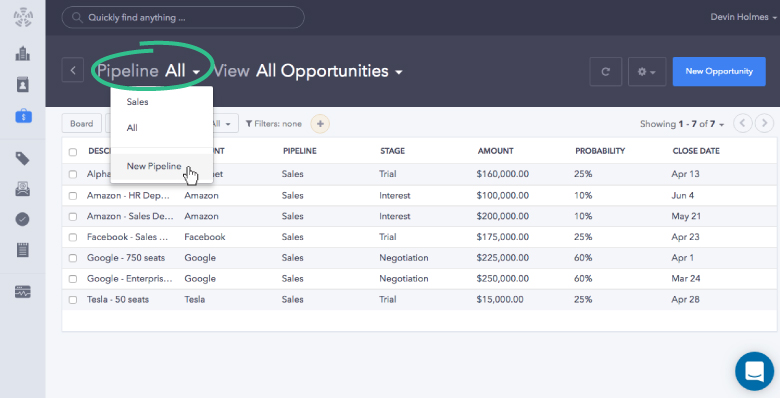Open Tesla - 50 seats opportunity

click(118, 299)
